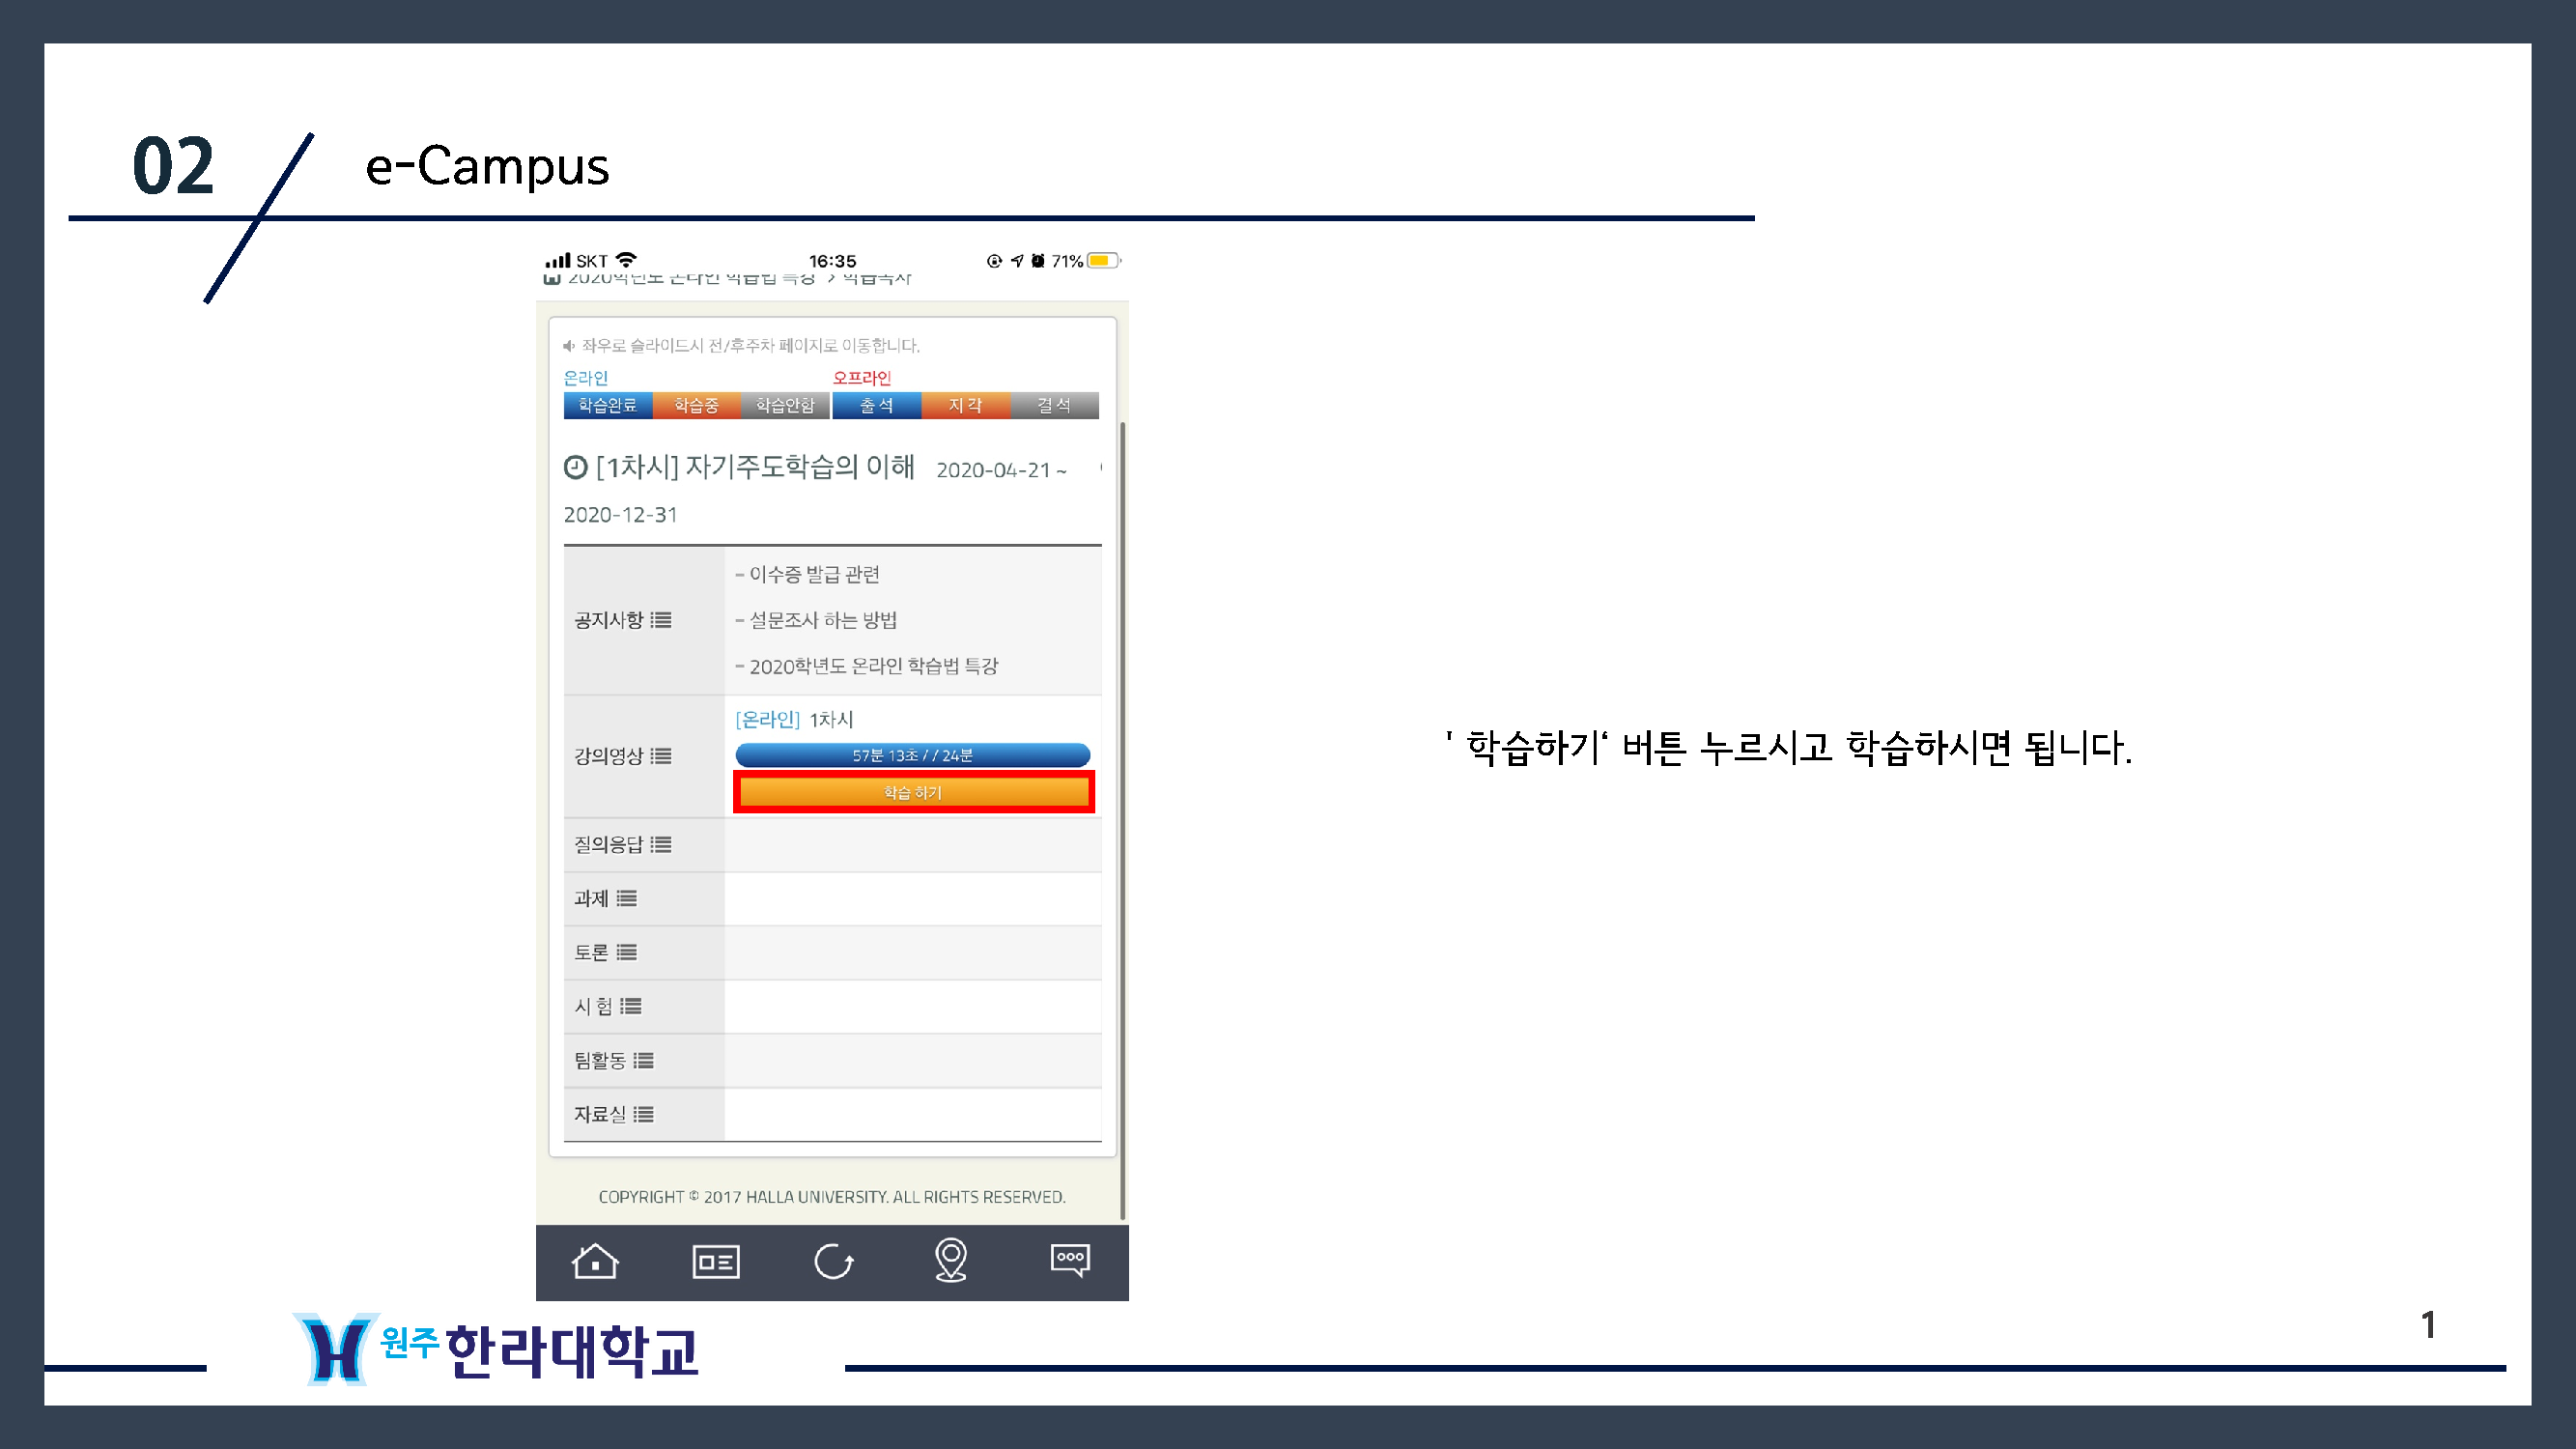This screenshot has height=1449, width=2576.
Task: Select the 학습중 orange status tab
Action: [696, 405]
